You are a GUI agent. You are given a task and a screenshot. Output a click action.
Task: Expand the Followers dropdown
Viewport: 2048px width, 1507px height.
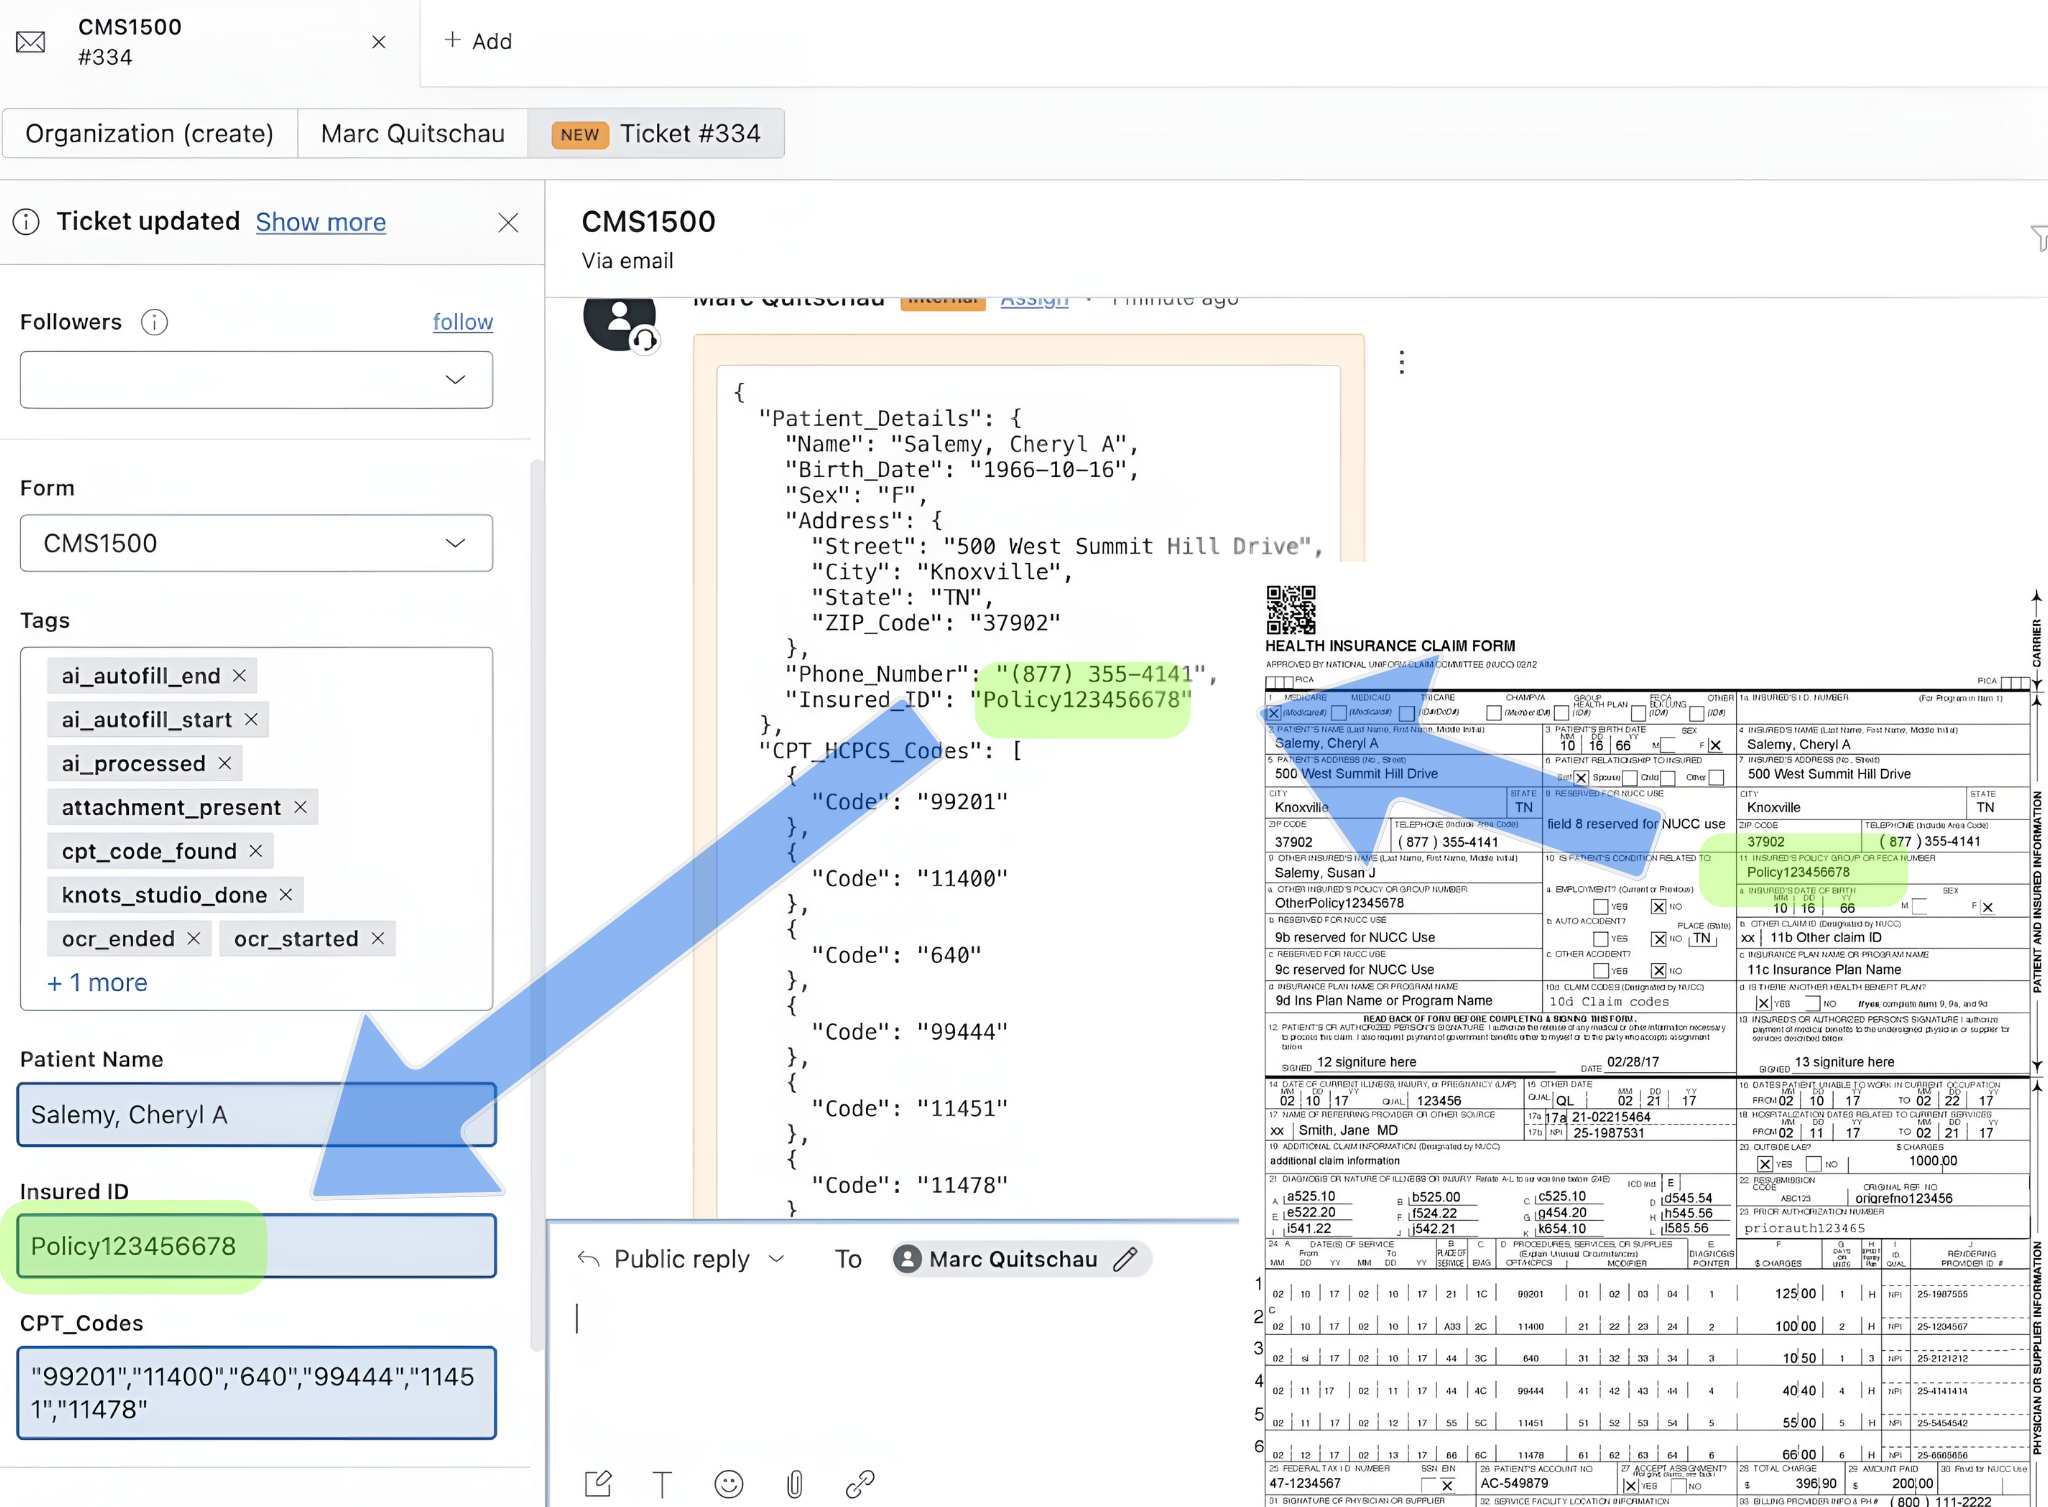(x=455, y=380)
